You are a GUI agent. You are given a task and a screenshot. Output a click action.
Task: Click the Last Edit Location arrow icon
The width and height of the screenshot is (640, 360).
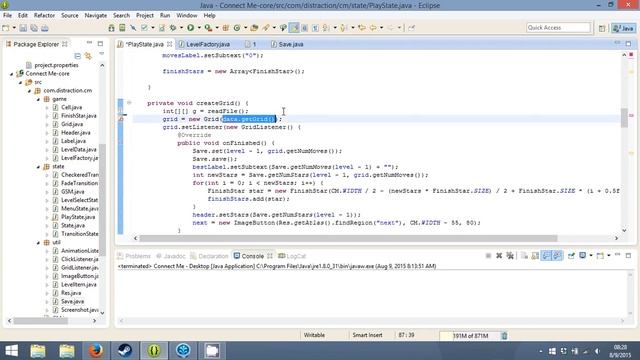click(362, 28)
